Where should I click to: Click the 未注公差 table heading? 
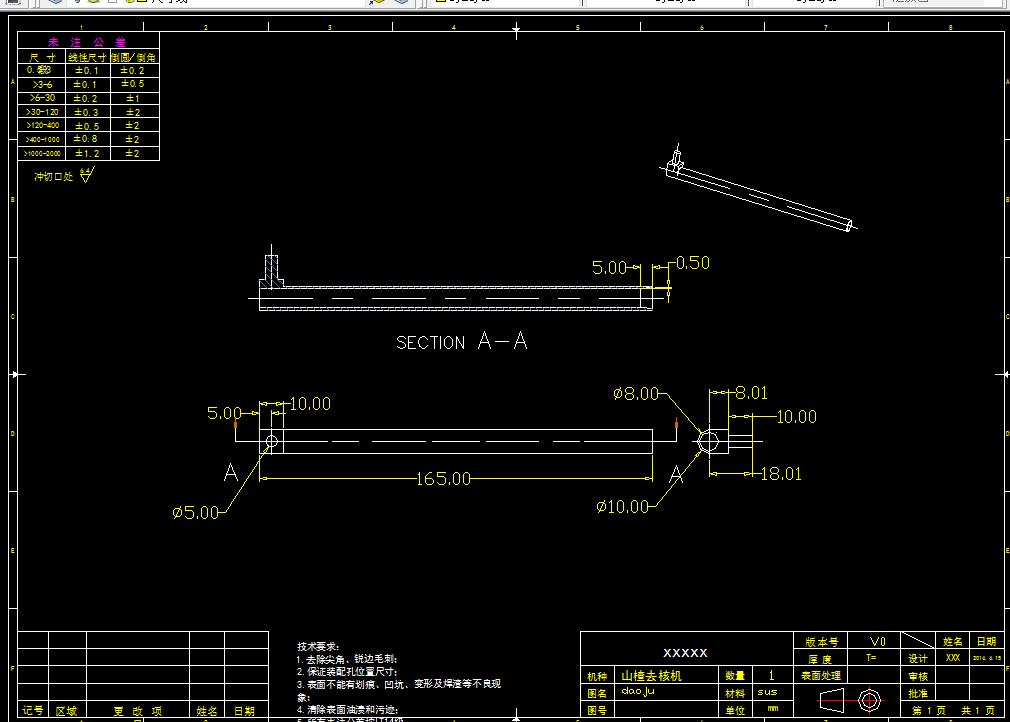(x=88, y=42)
